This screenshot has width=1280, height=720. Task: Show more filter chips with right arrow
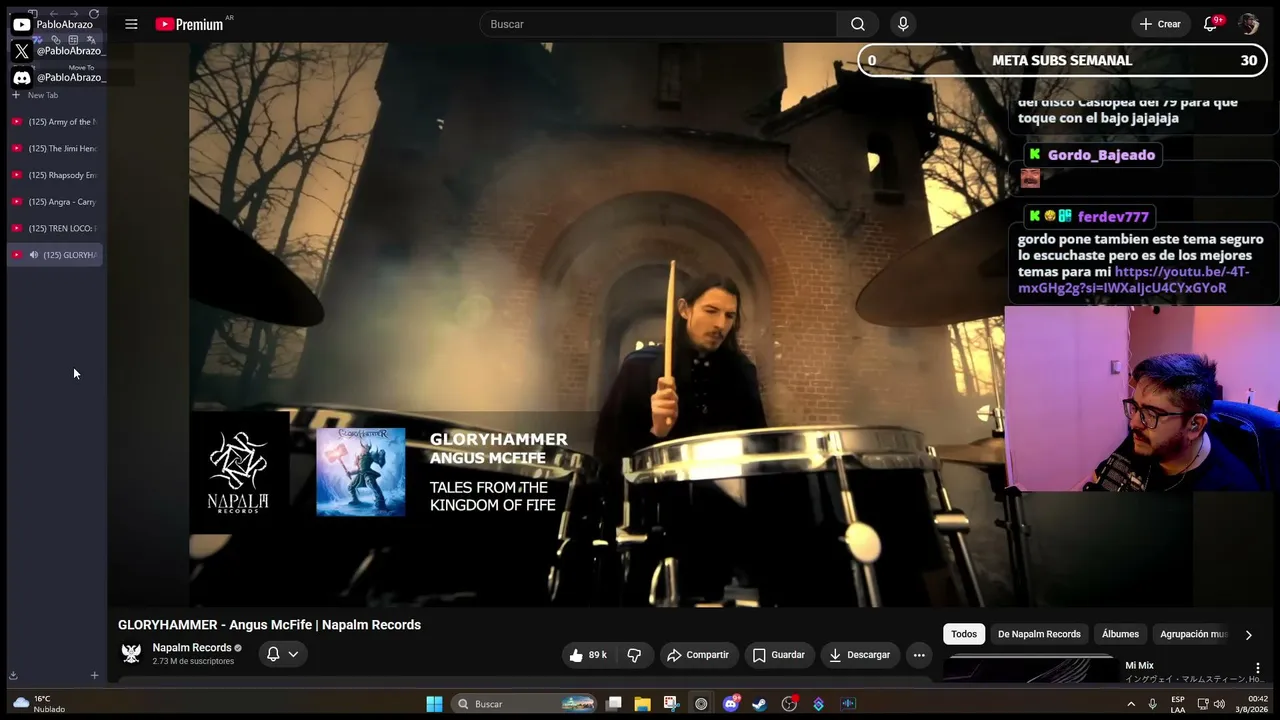(1248, 635)
